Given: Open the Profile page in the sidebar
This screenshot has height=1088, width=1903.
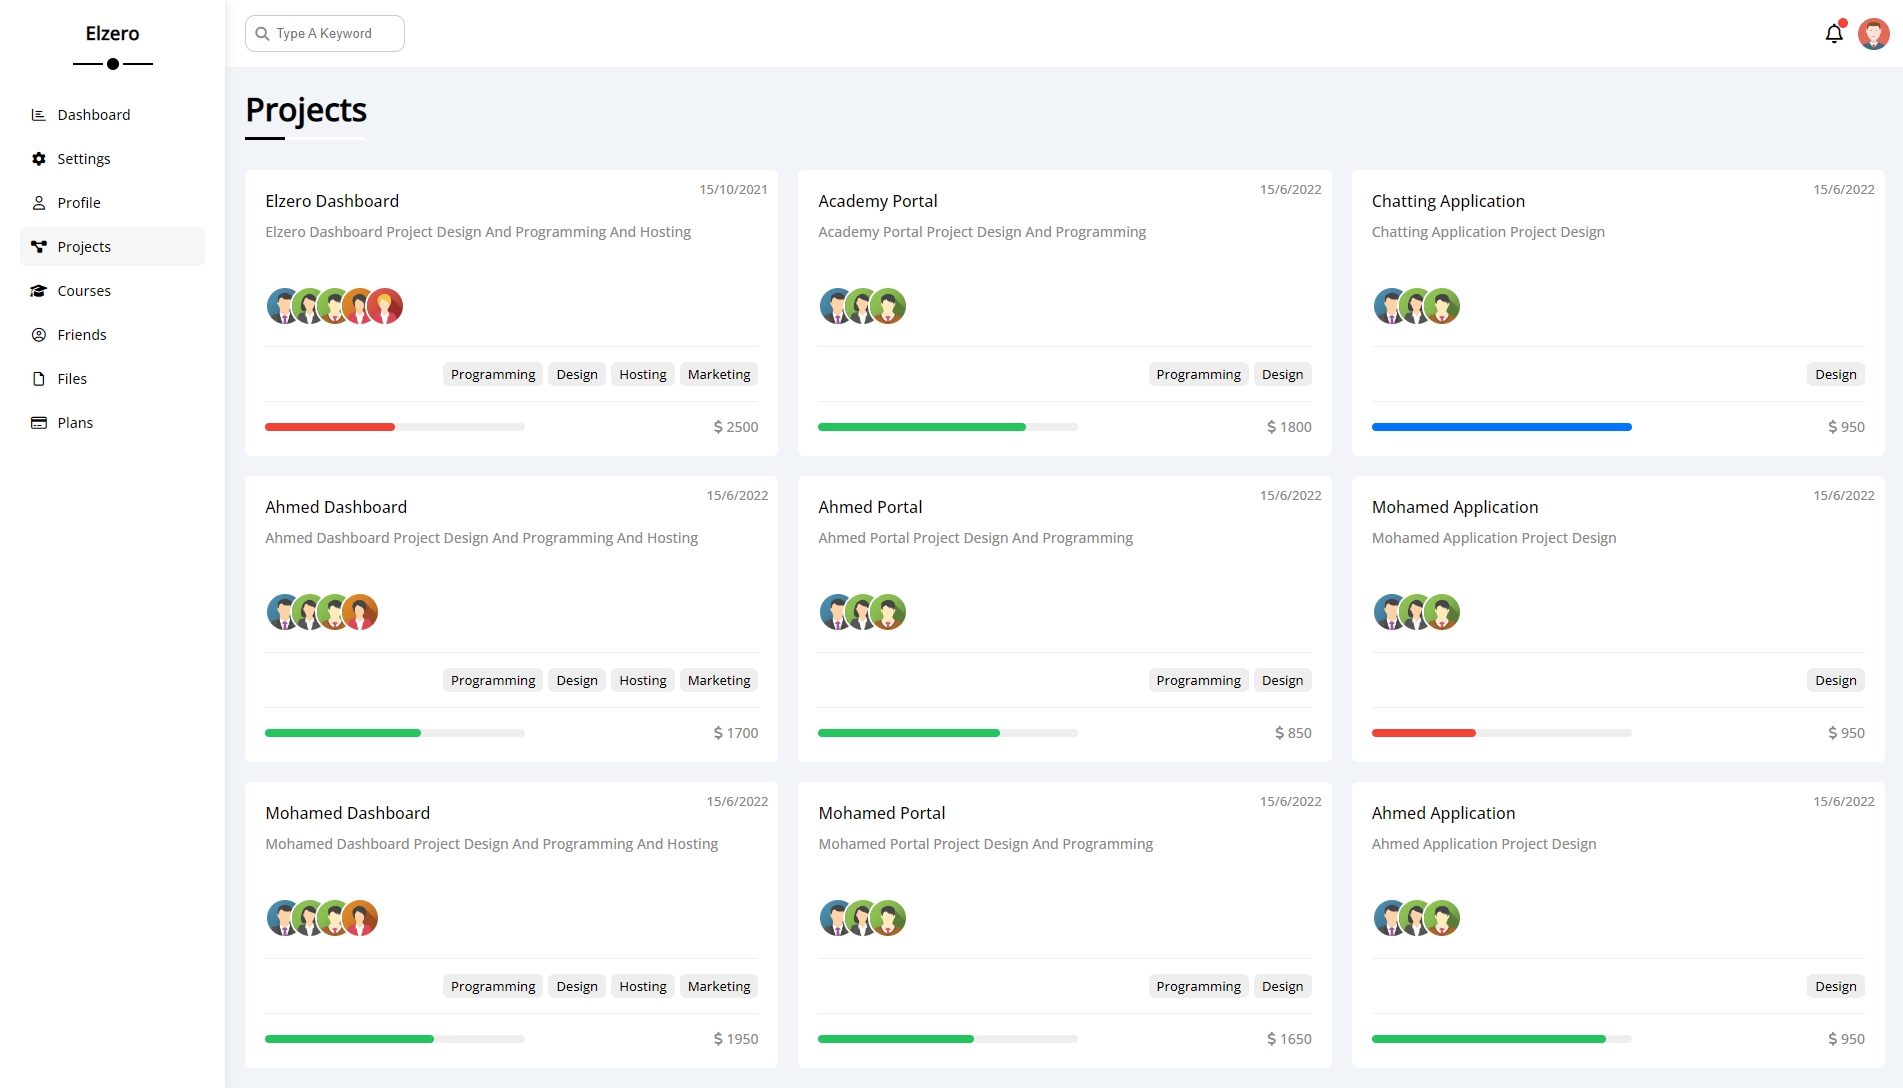Looking at the screenshot, I should [x=112, y=203].
